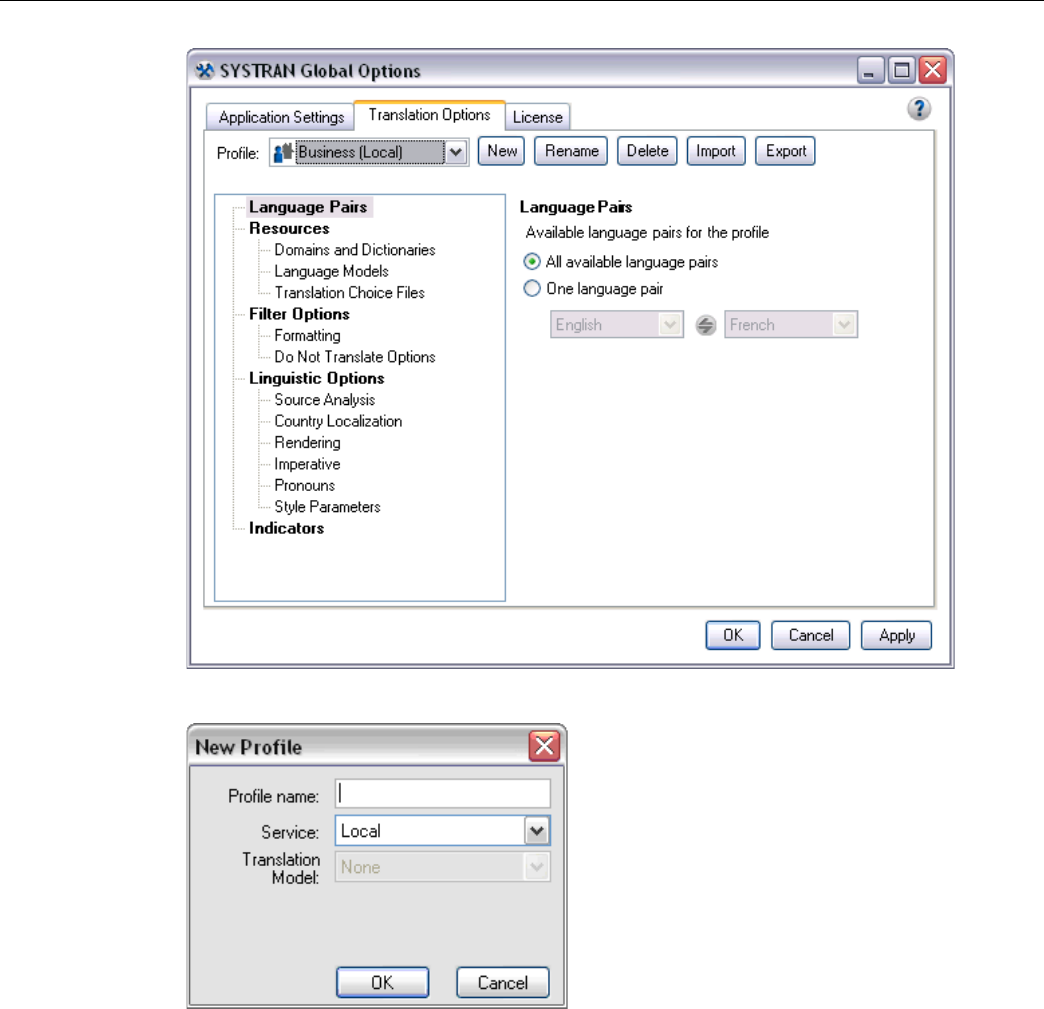Click the Delete profile button
The width and height of the screenshot is (1044, 1009).
pos(647,151)
